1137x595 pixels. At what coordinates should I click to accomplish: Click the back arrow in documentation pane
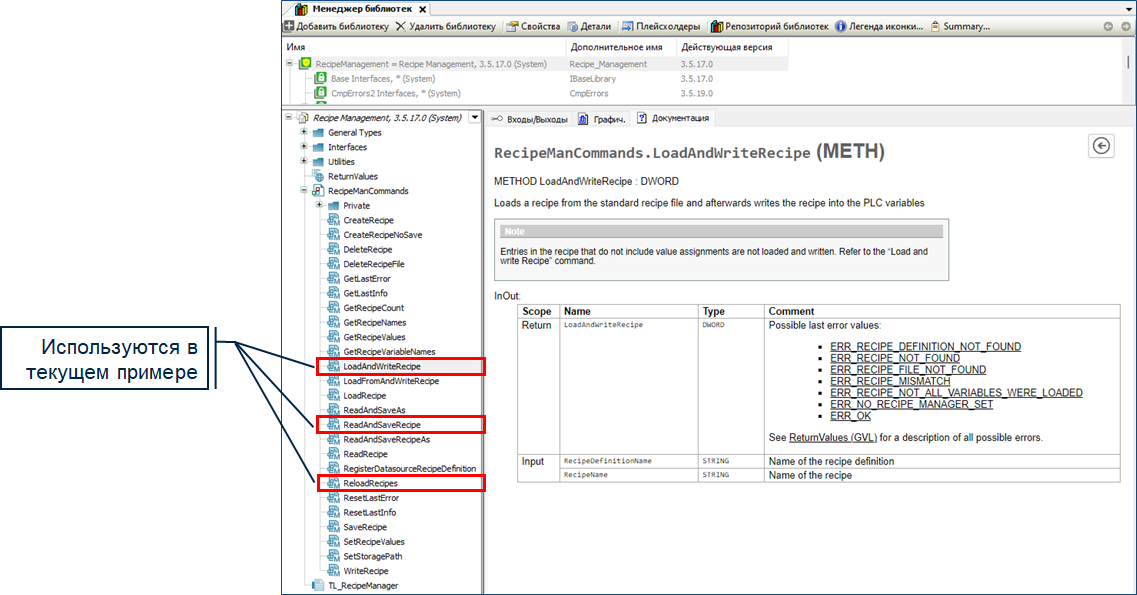tap(1100, 146)
